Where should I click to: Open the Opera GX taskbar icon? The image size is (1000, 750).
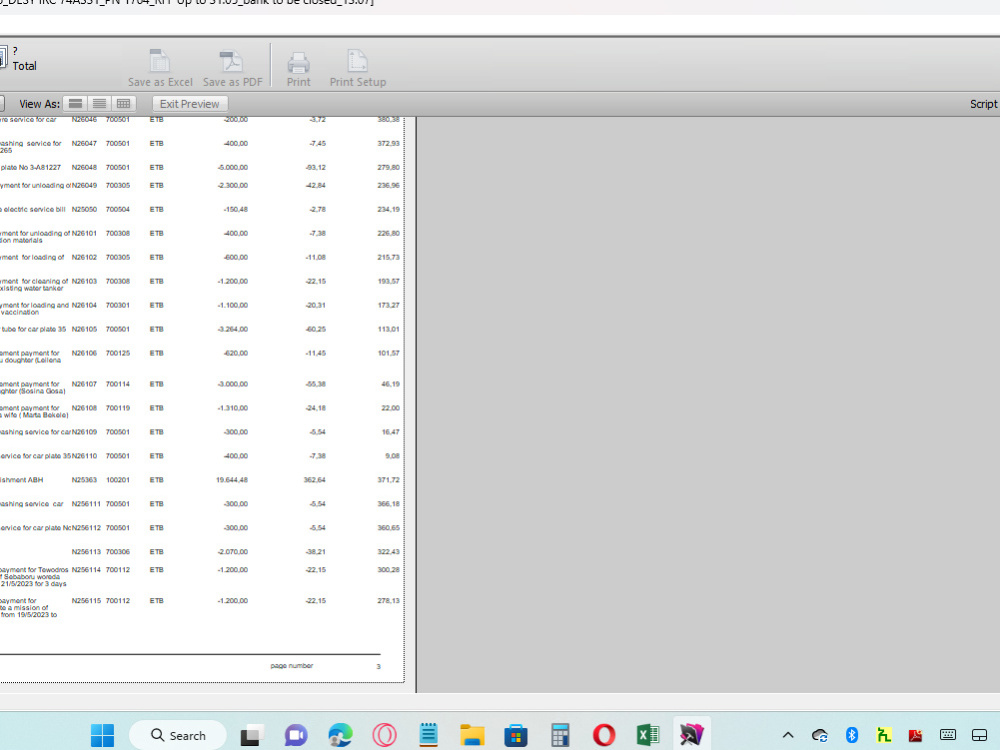[x=384, y=735]
